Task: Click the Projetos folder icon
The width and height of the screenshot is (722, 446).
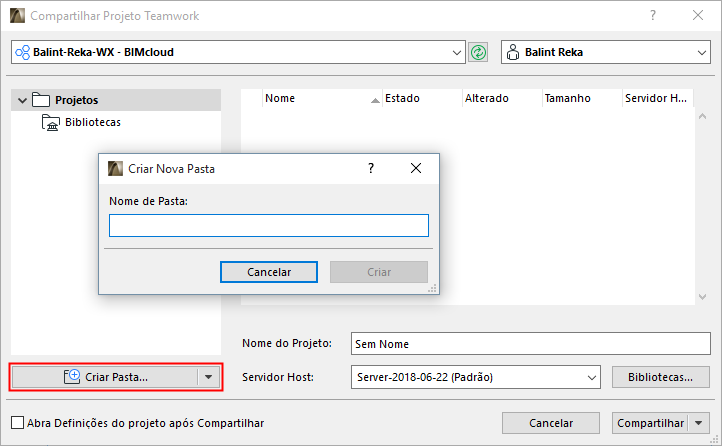Action: pyautogui.click(x=41, y=100)
